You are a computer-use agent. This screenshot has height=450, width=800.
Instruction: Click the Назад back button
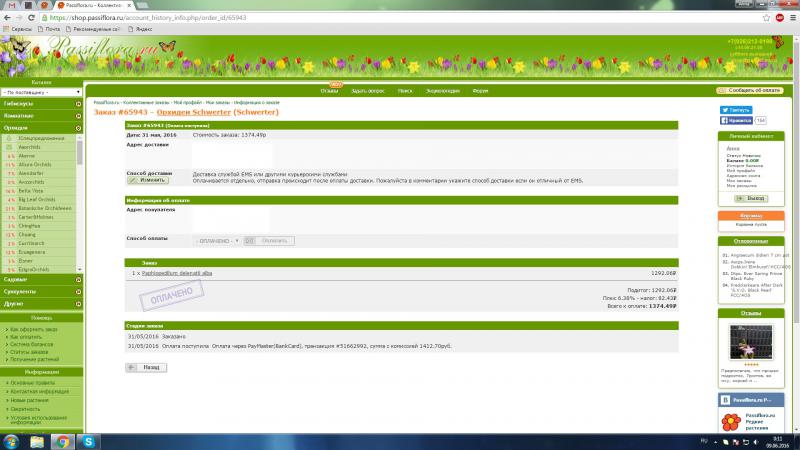(x=146, y=367)
